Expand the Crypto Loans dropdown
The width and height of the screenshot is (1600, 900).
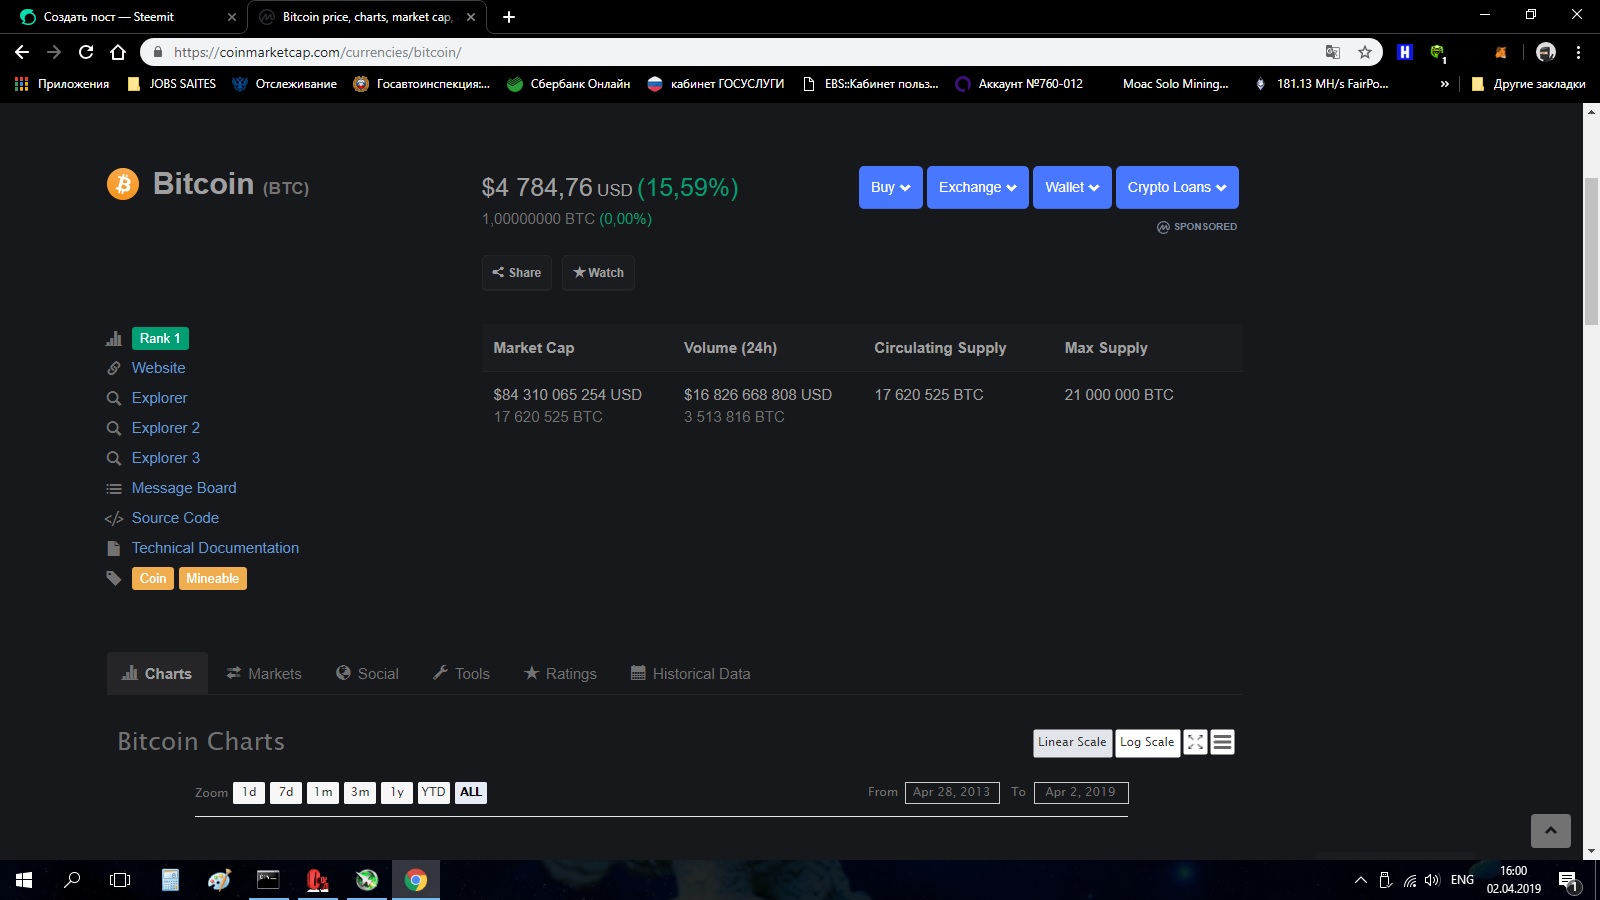(x=1177, y=187)
